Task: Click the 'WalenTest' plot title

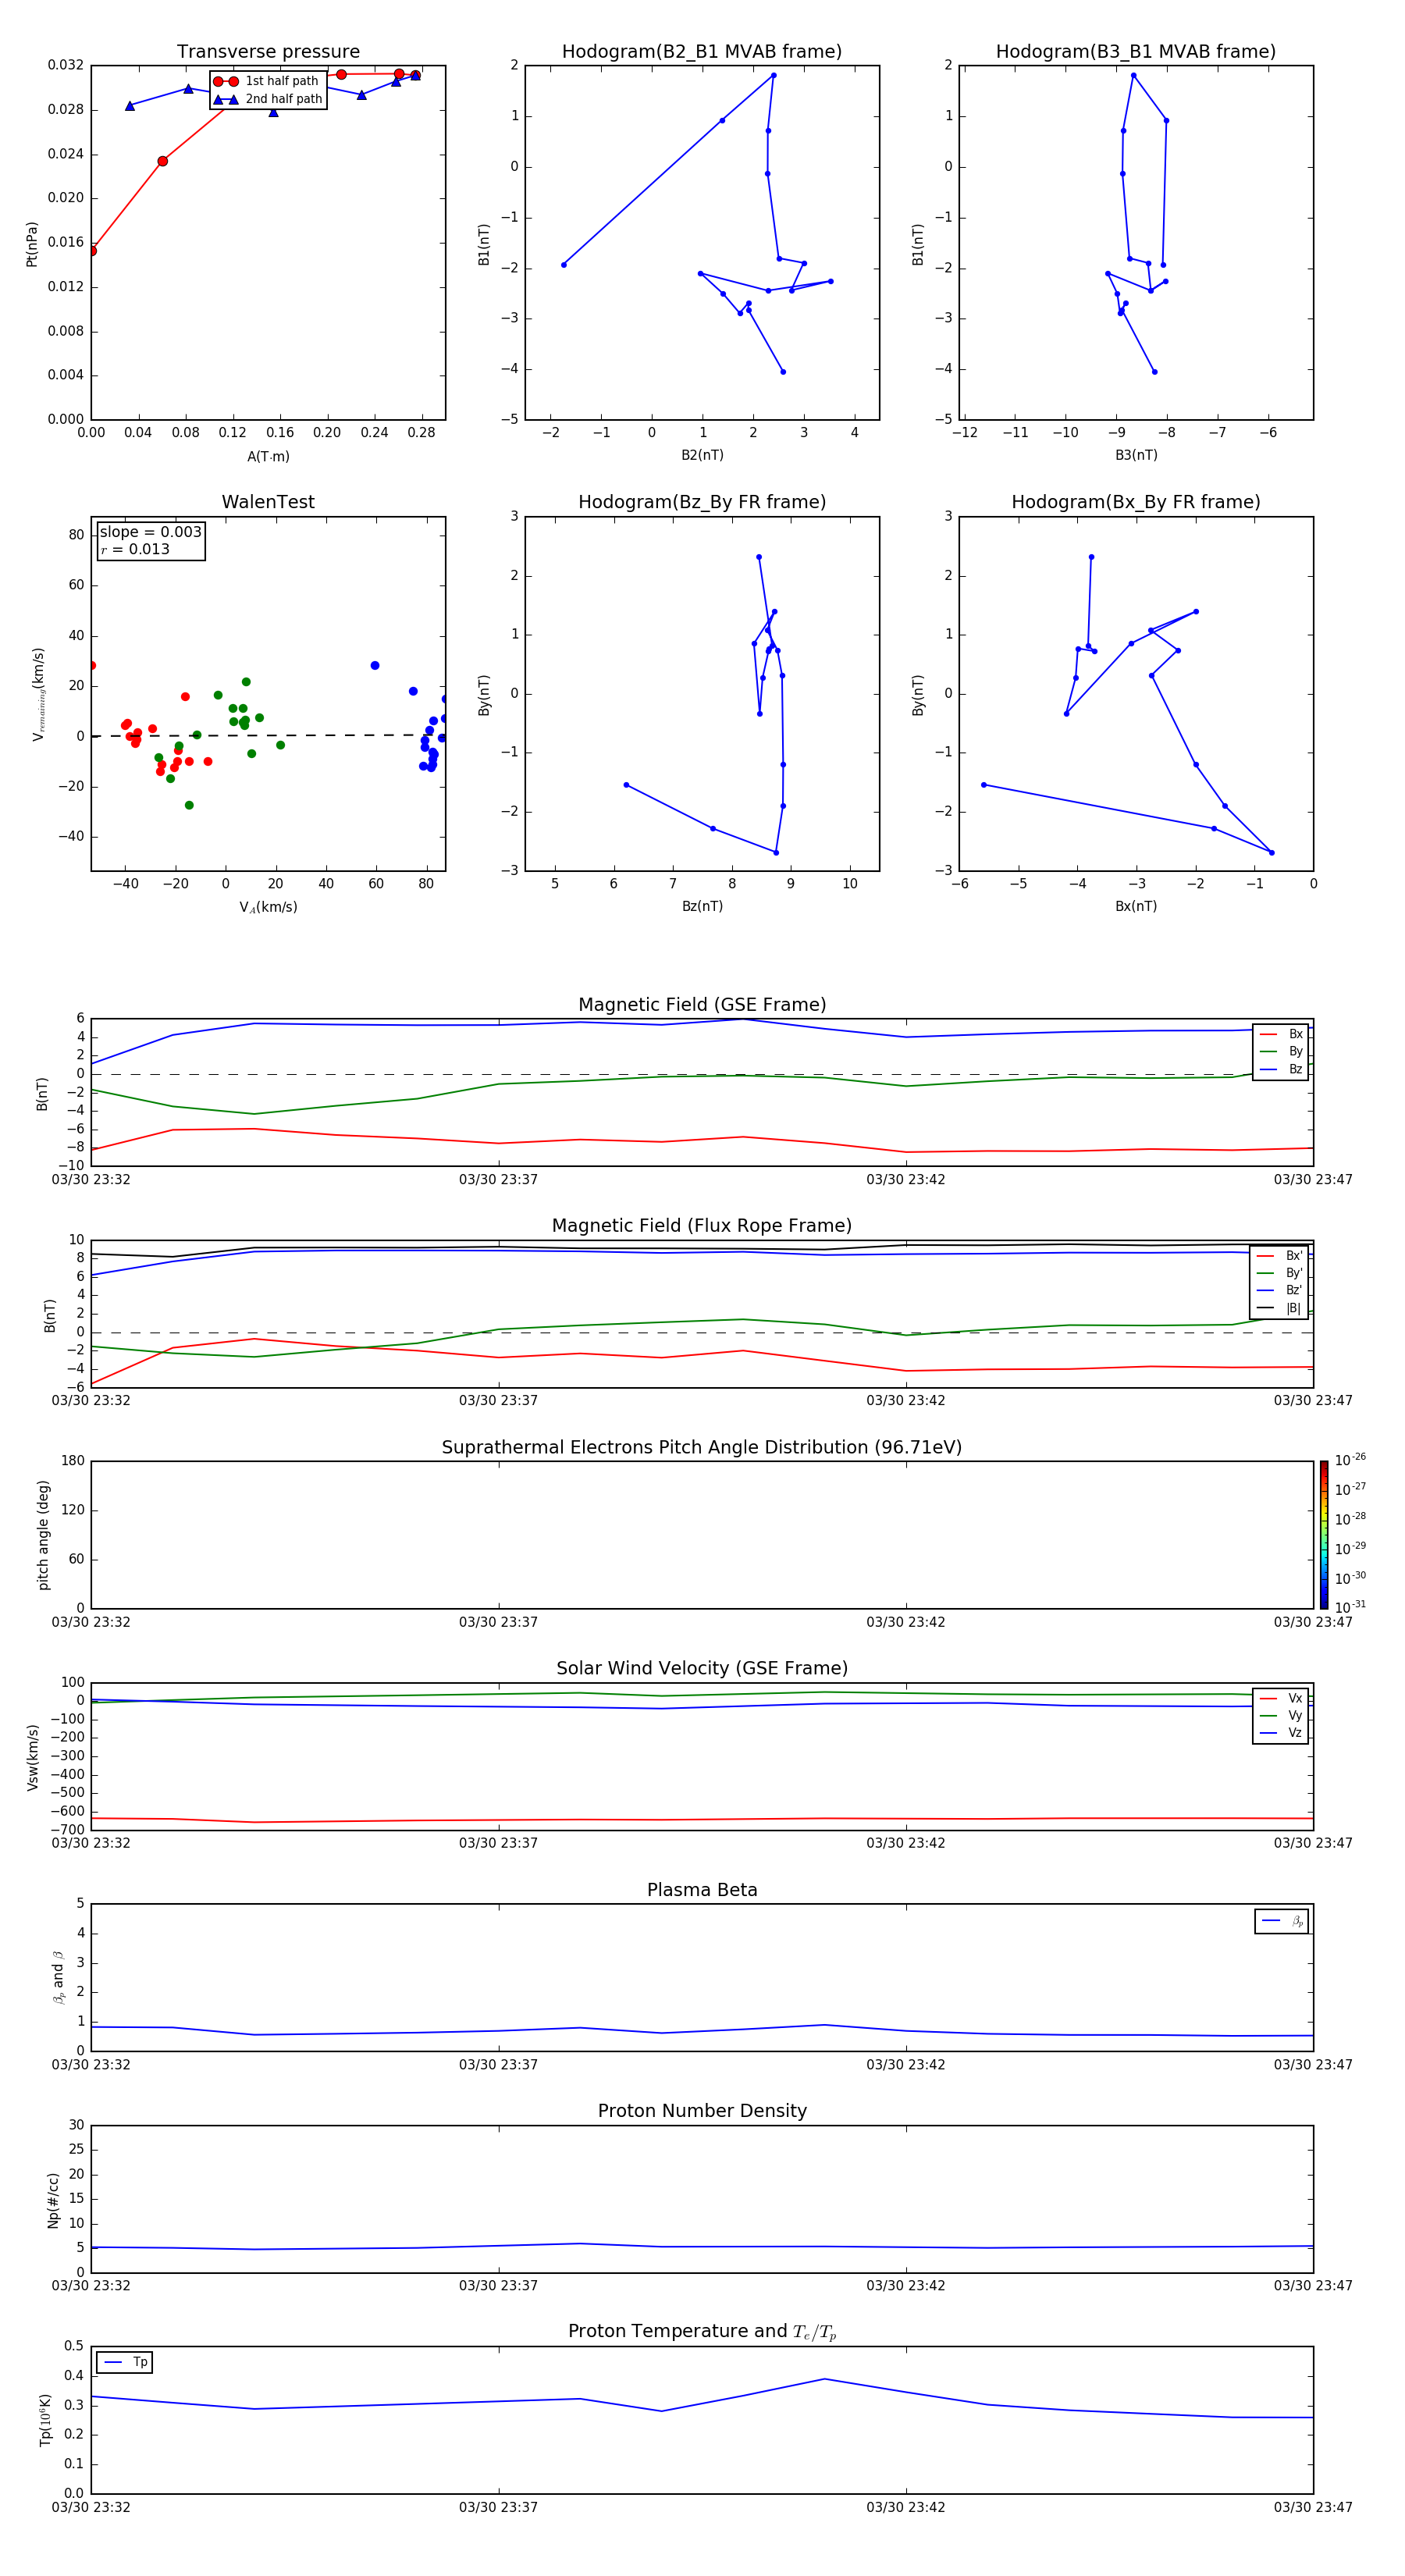Action: [268, 502]
